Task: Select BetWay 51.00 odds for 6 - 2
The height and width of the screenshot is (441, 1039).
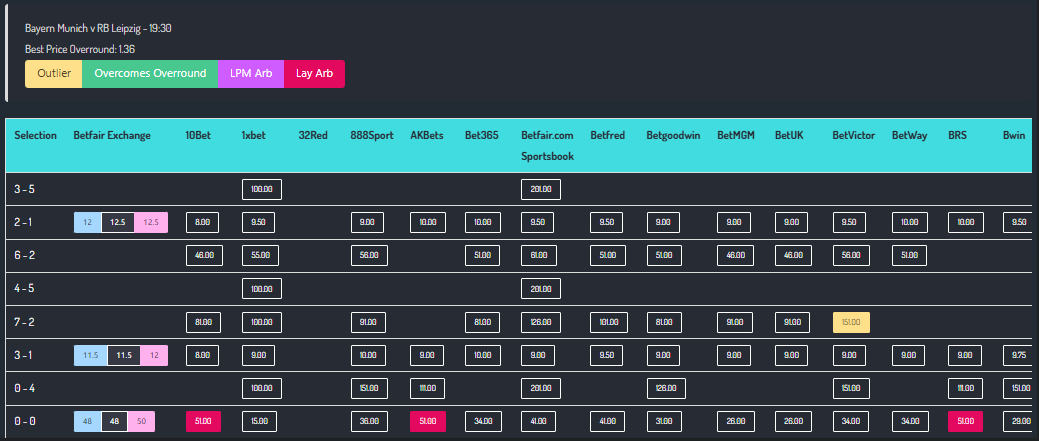Action: pos(909,255)
